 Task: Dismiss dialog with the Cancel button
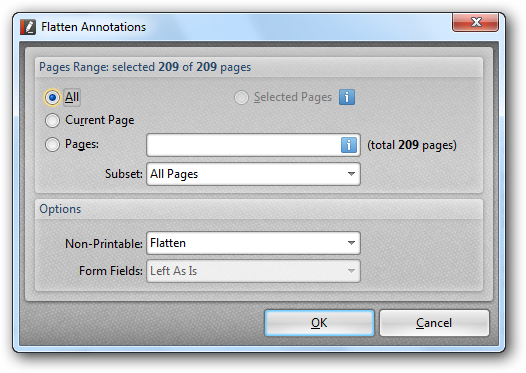click(434, 323)
